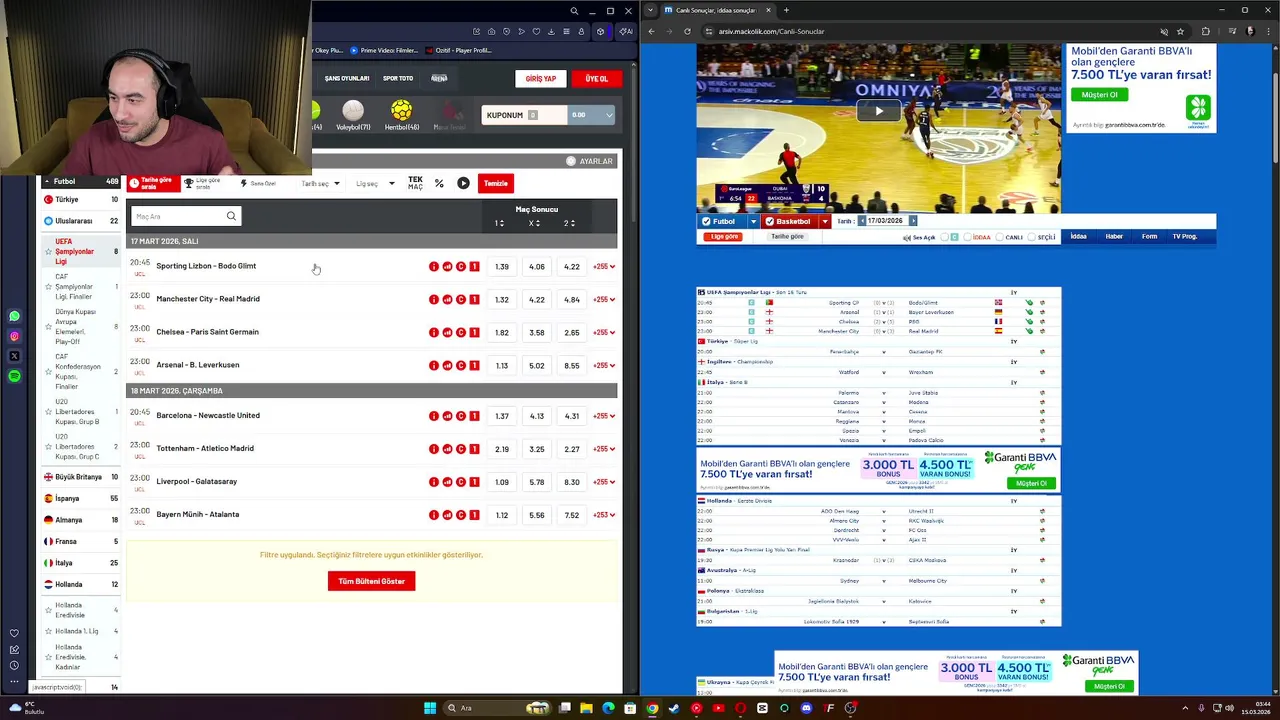Select Türkiye in the country list
Screen dimensions: 1280x720
(80, 199)
